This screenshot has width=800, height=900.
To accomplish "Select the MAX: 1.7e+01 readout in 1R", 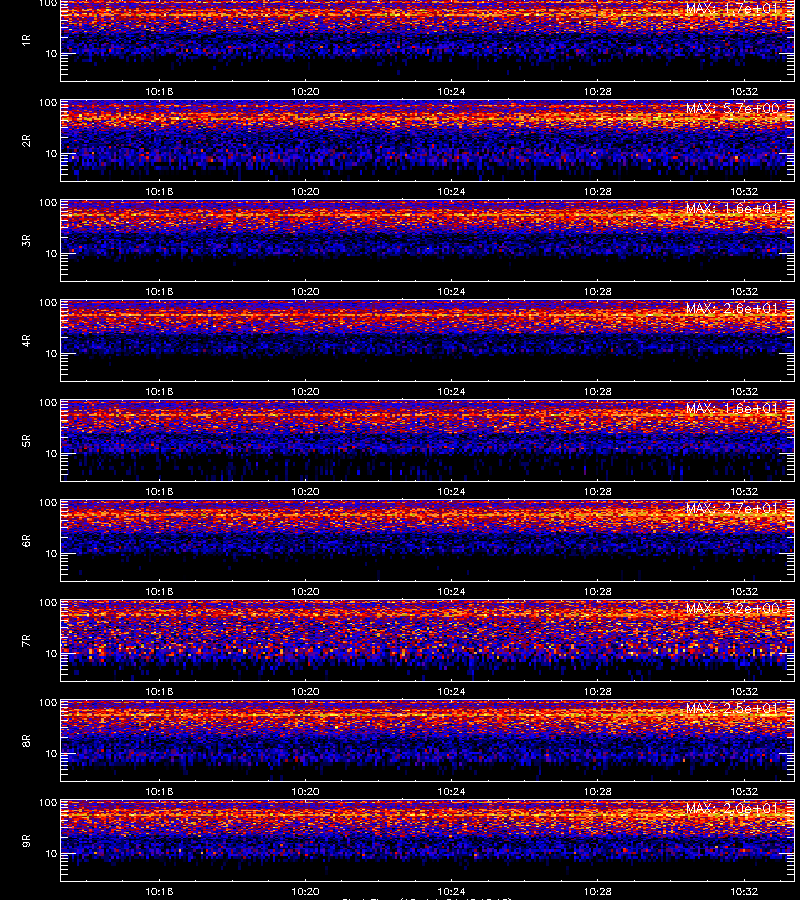I will point(732,9).
